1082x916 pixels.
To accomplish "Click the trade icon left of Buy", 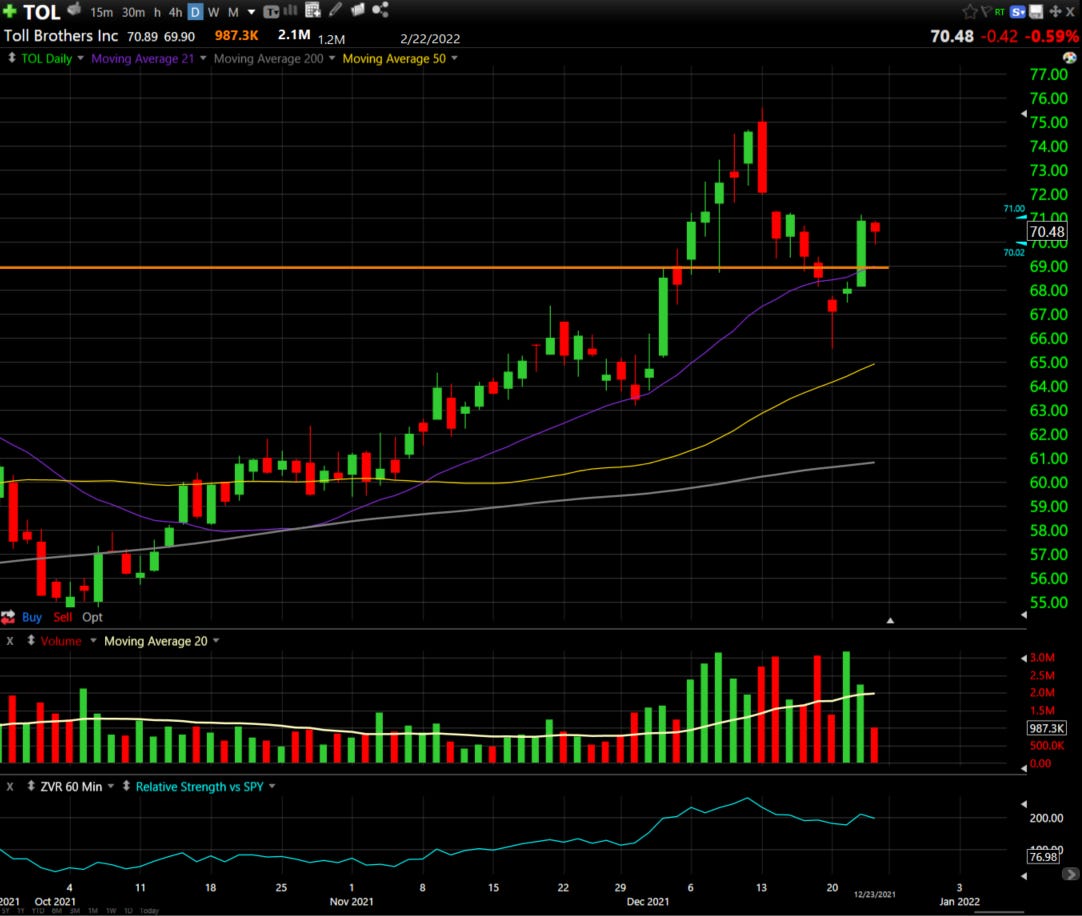I will coord(8,617).
